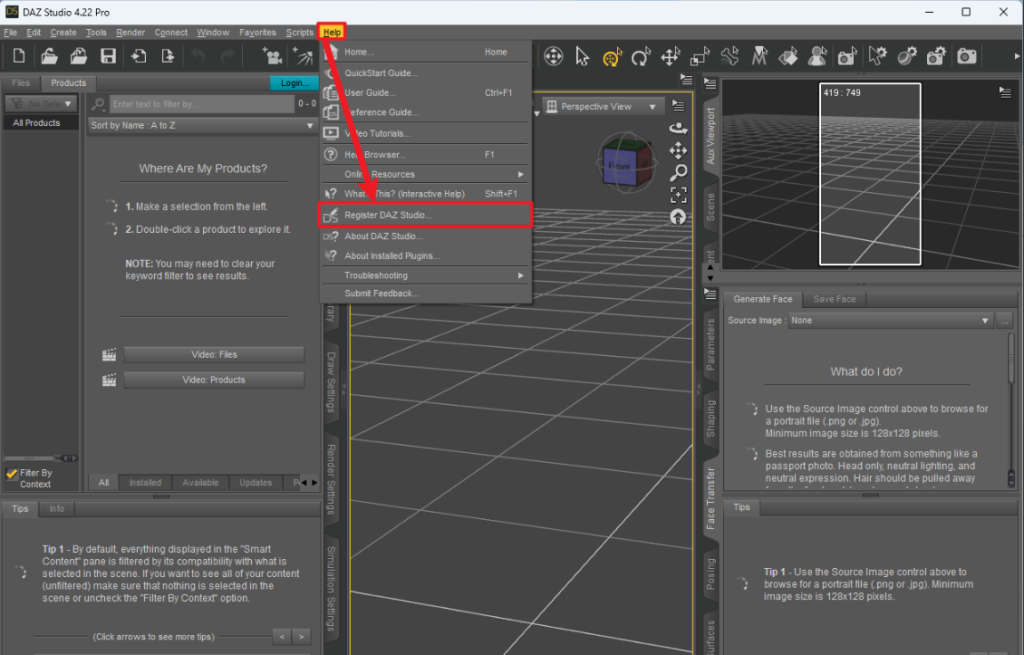Select the Translate move tool in toolbar

pos(671,57)
